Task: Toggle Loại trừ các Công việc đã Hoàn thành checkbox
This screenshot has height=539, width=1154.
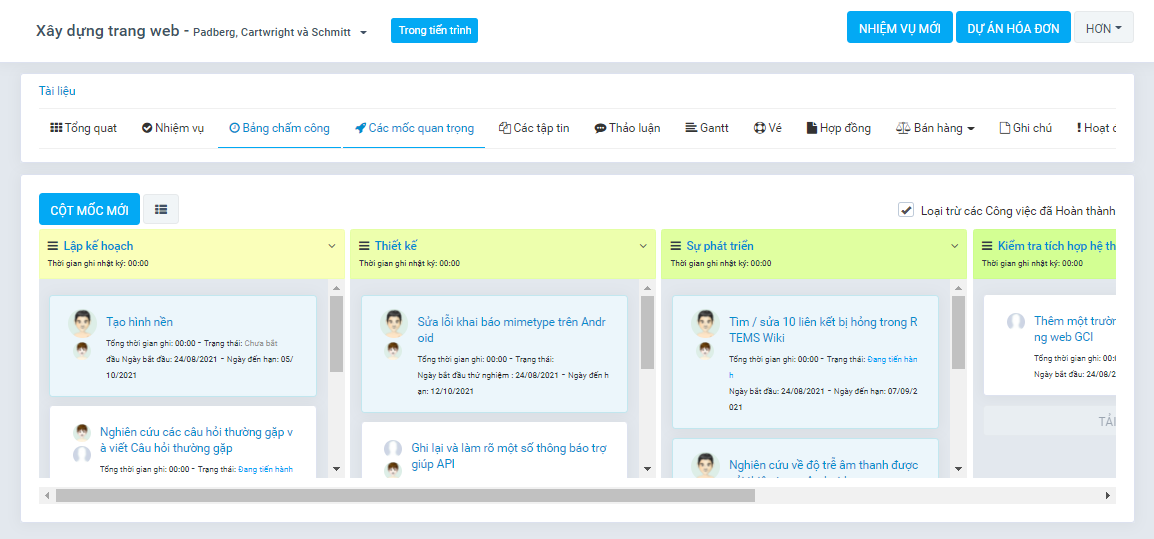Action: [906, 210]
